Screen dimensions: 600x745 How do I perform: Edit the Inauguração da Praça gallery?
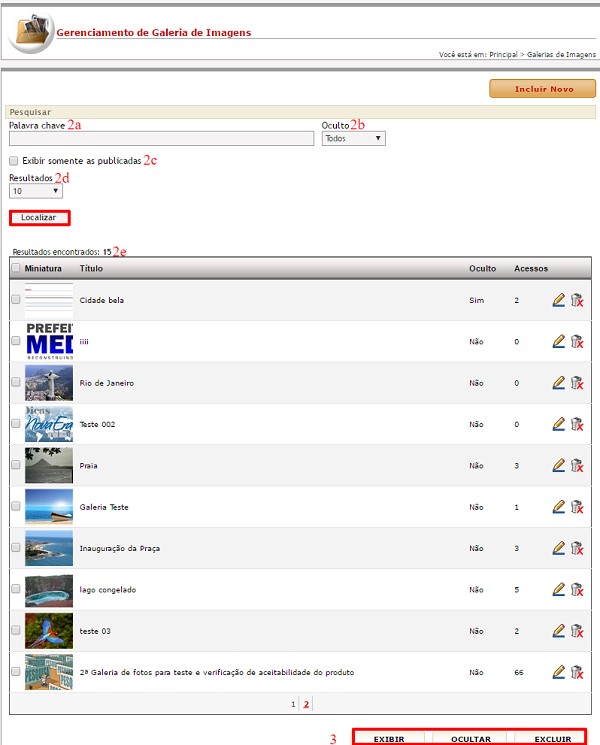pos(559,548)
